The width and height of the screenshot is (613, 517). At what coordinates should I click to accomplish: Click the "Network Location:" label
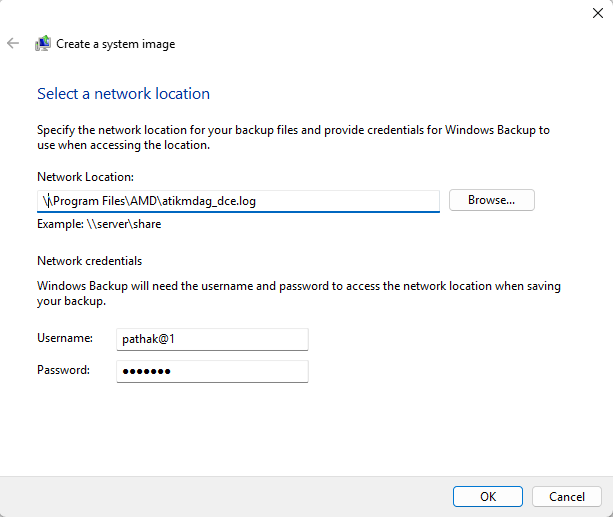pyautogui.click(x=85, y=176)
